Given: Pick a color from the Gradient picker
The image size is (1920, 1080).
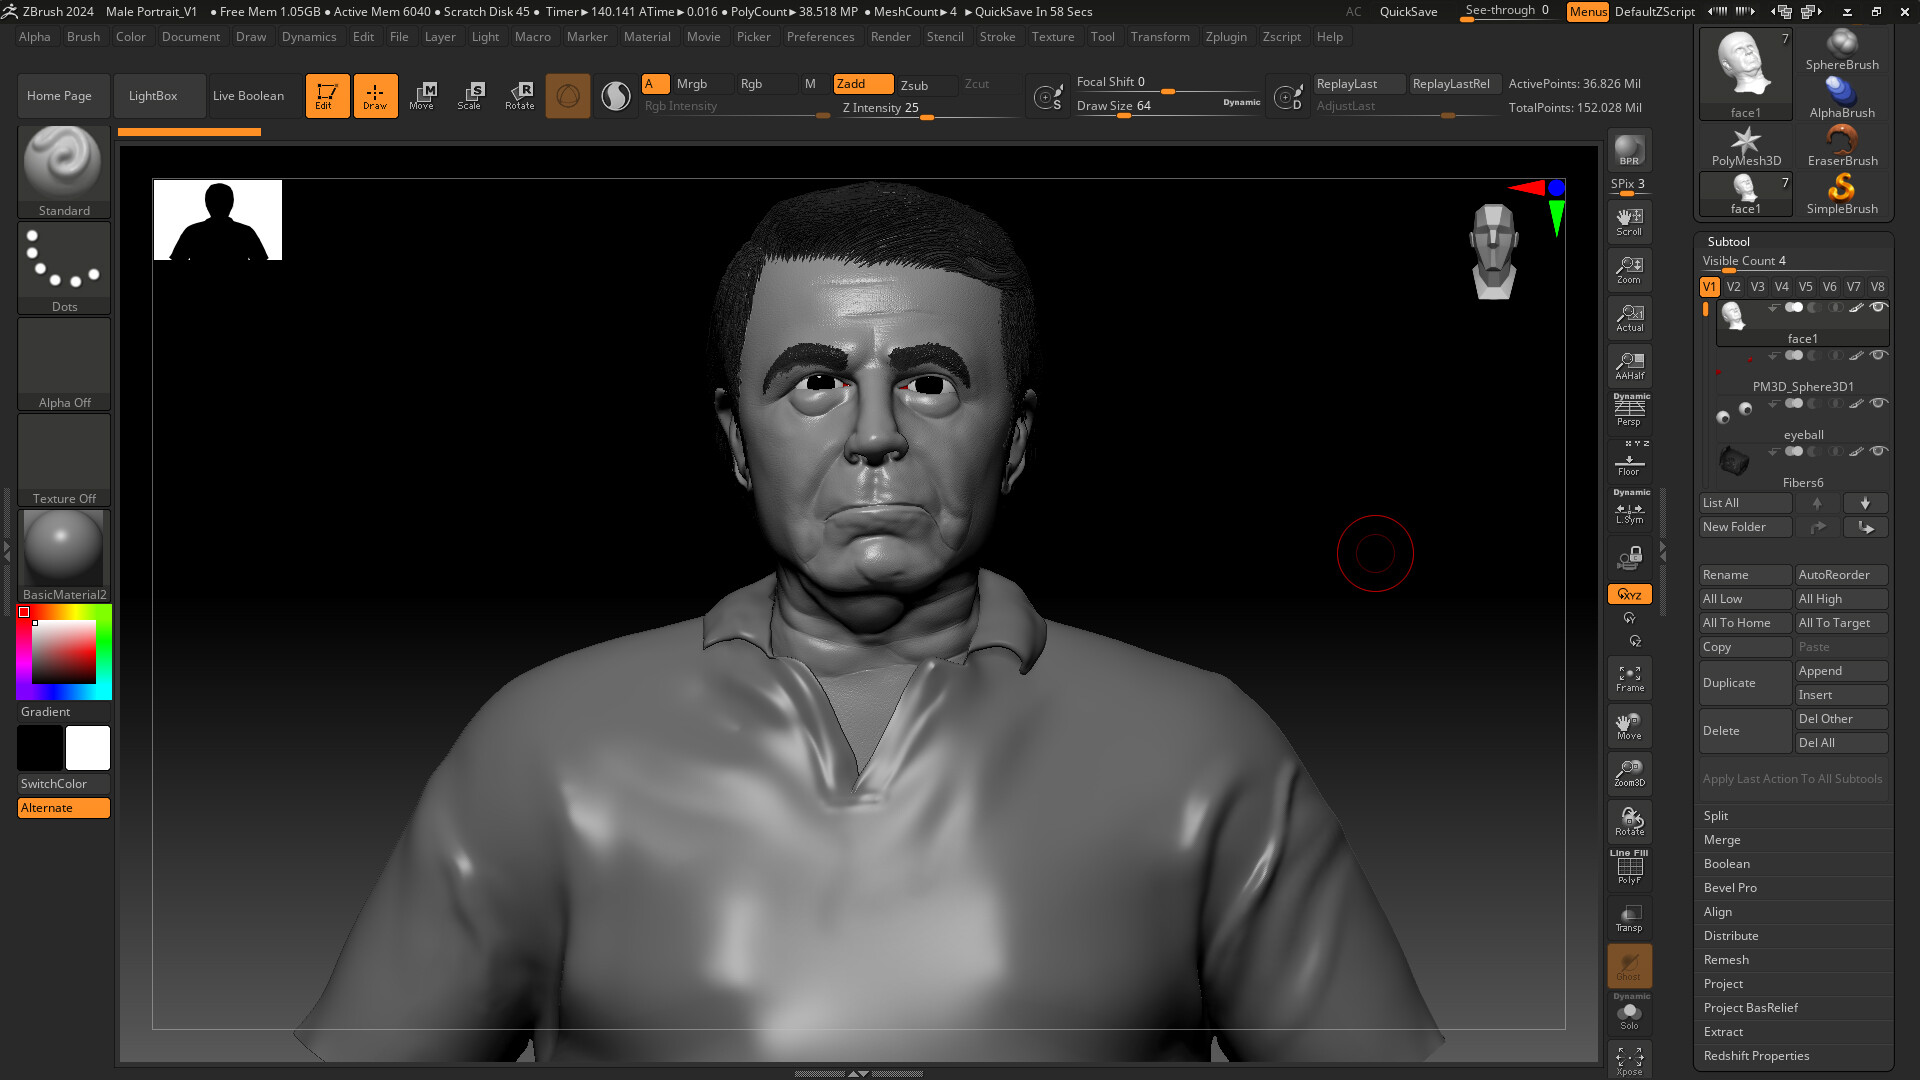Looking at the screenshot, I should pyautogui.click(x=63, y=651).
